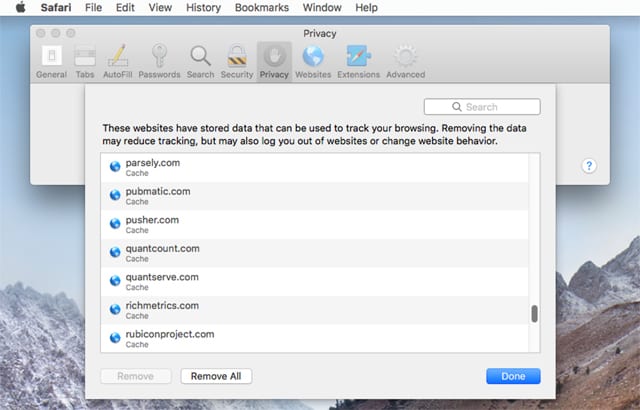The height and width of the screenshot is (410, 640).
Task: Open the Search preferences magnifier icon
Action: coord(200,59)
